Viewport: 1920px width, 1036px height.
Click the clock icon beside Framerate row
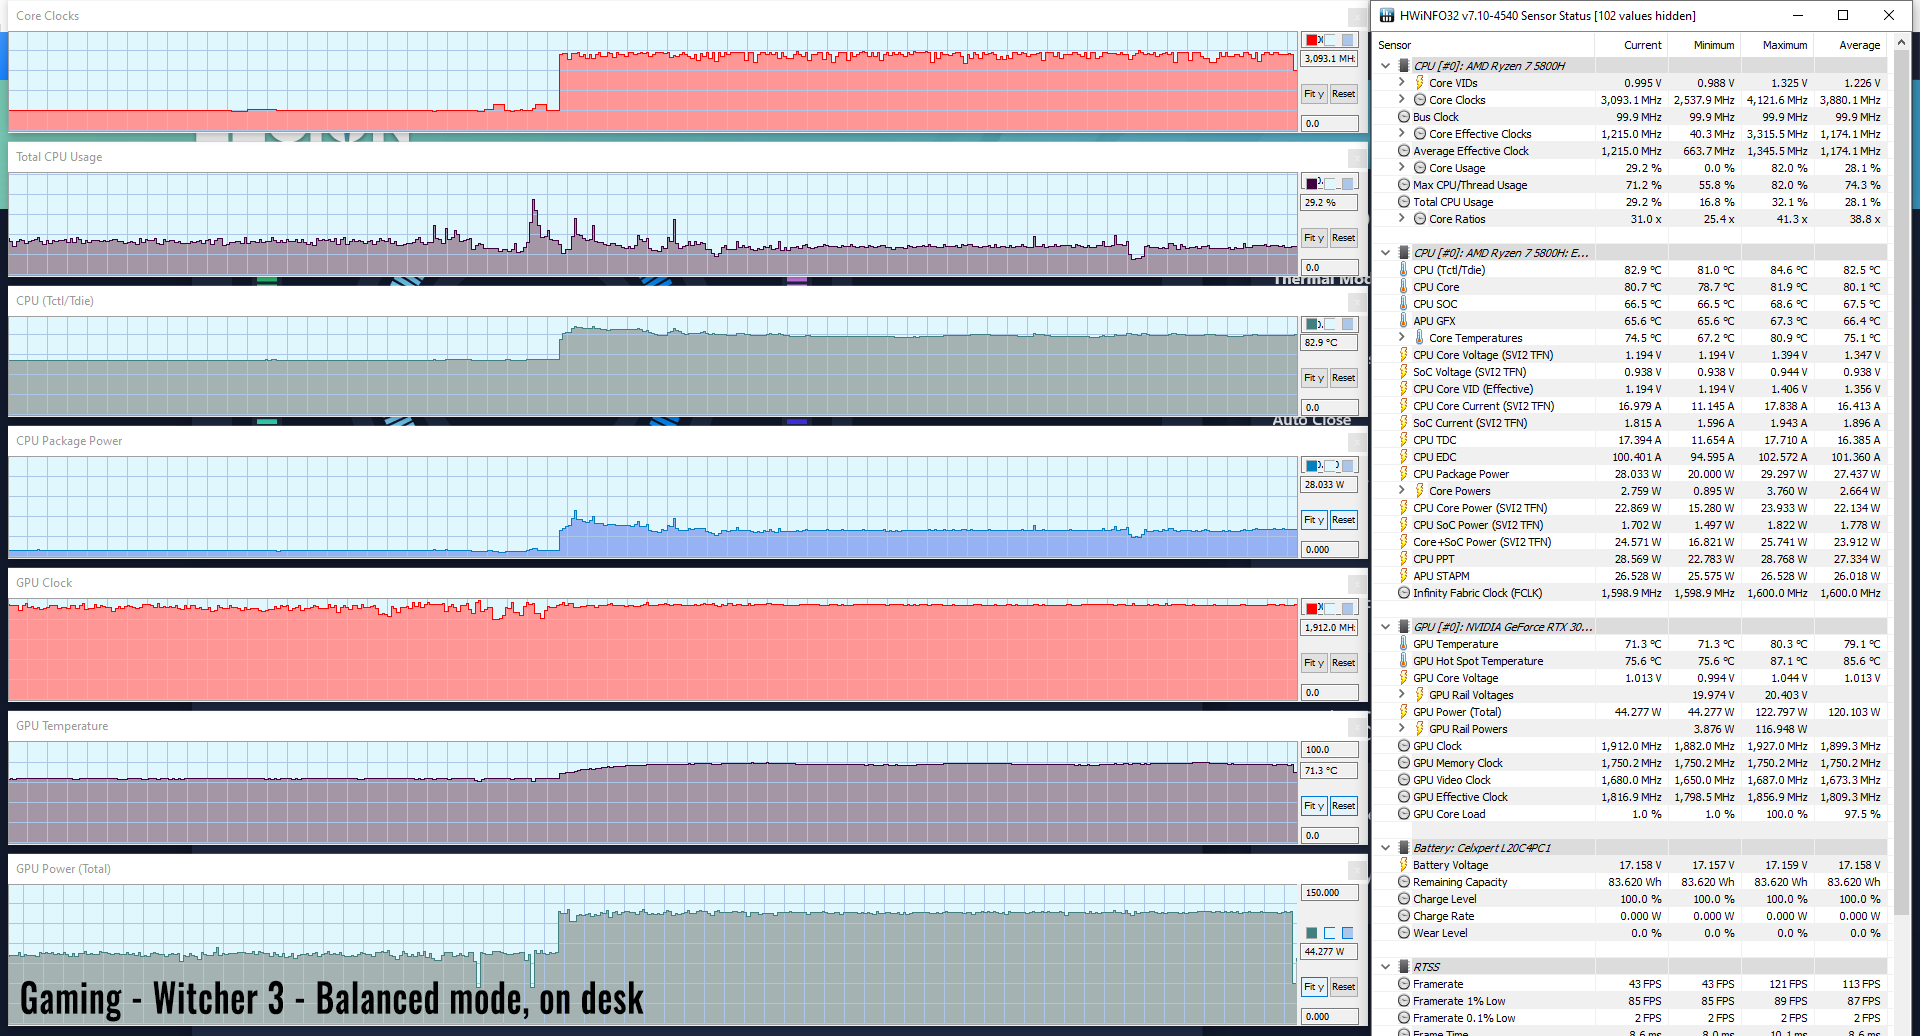[1404, 984]
